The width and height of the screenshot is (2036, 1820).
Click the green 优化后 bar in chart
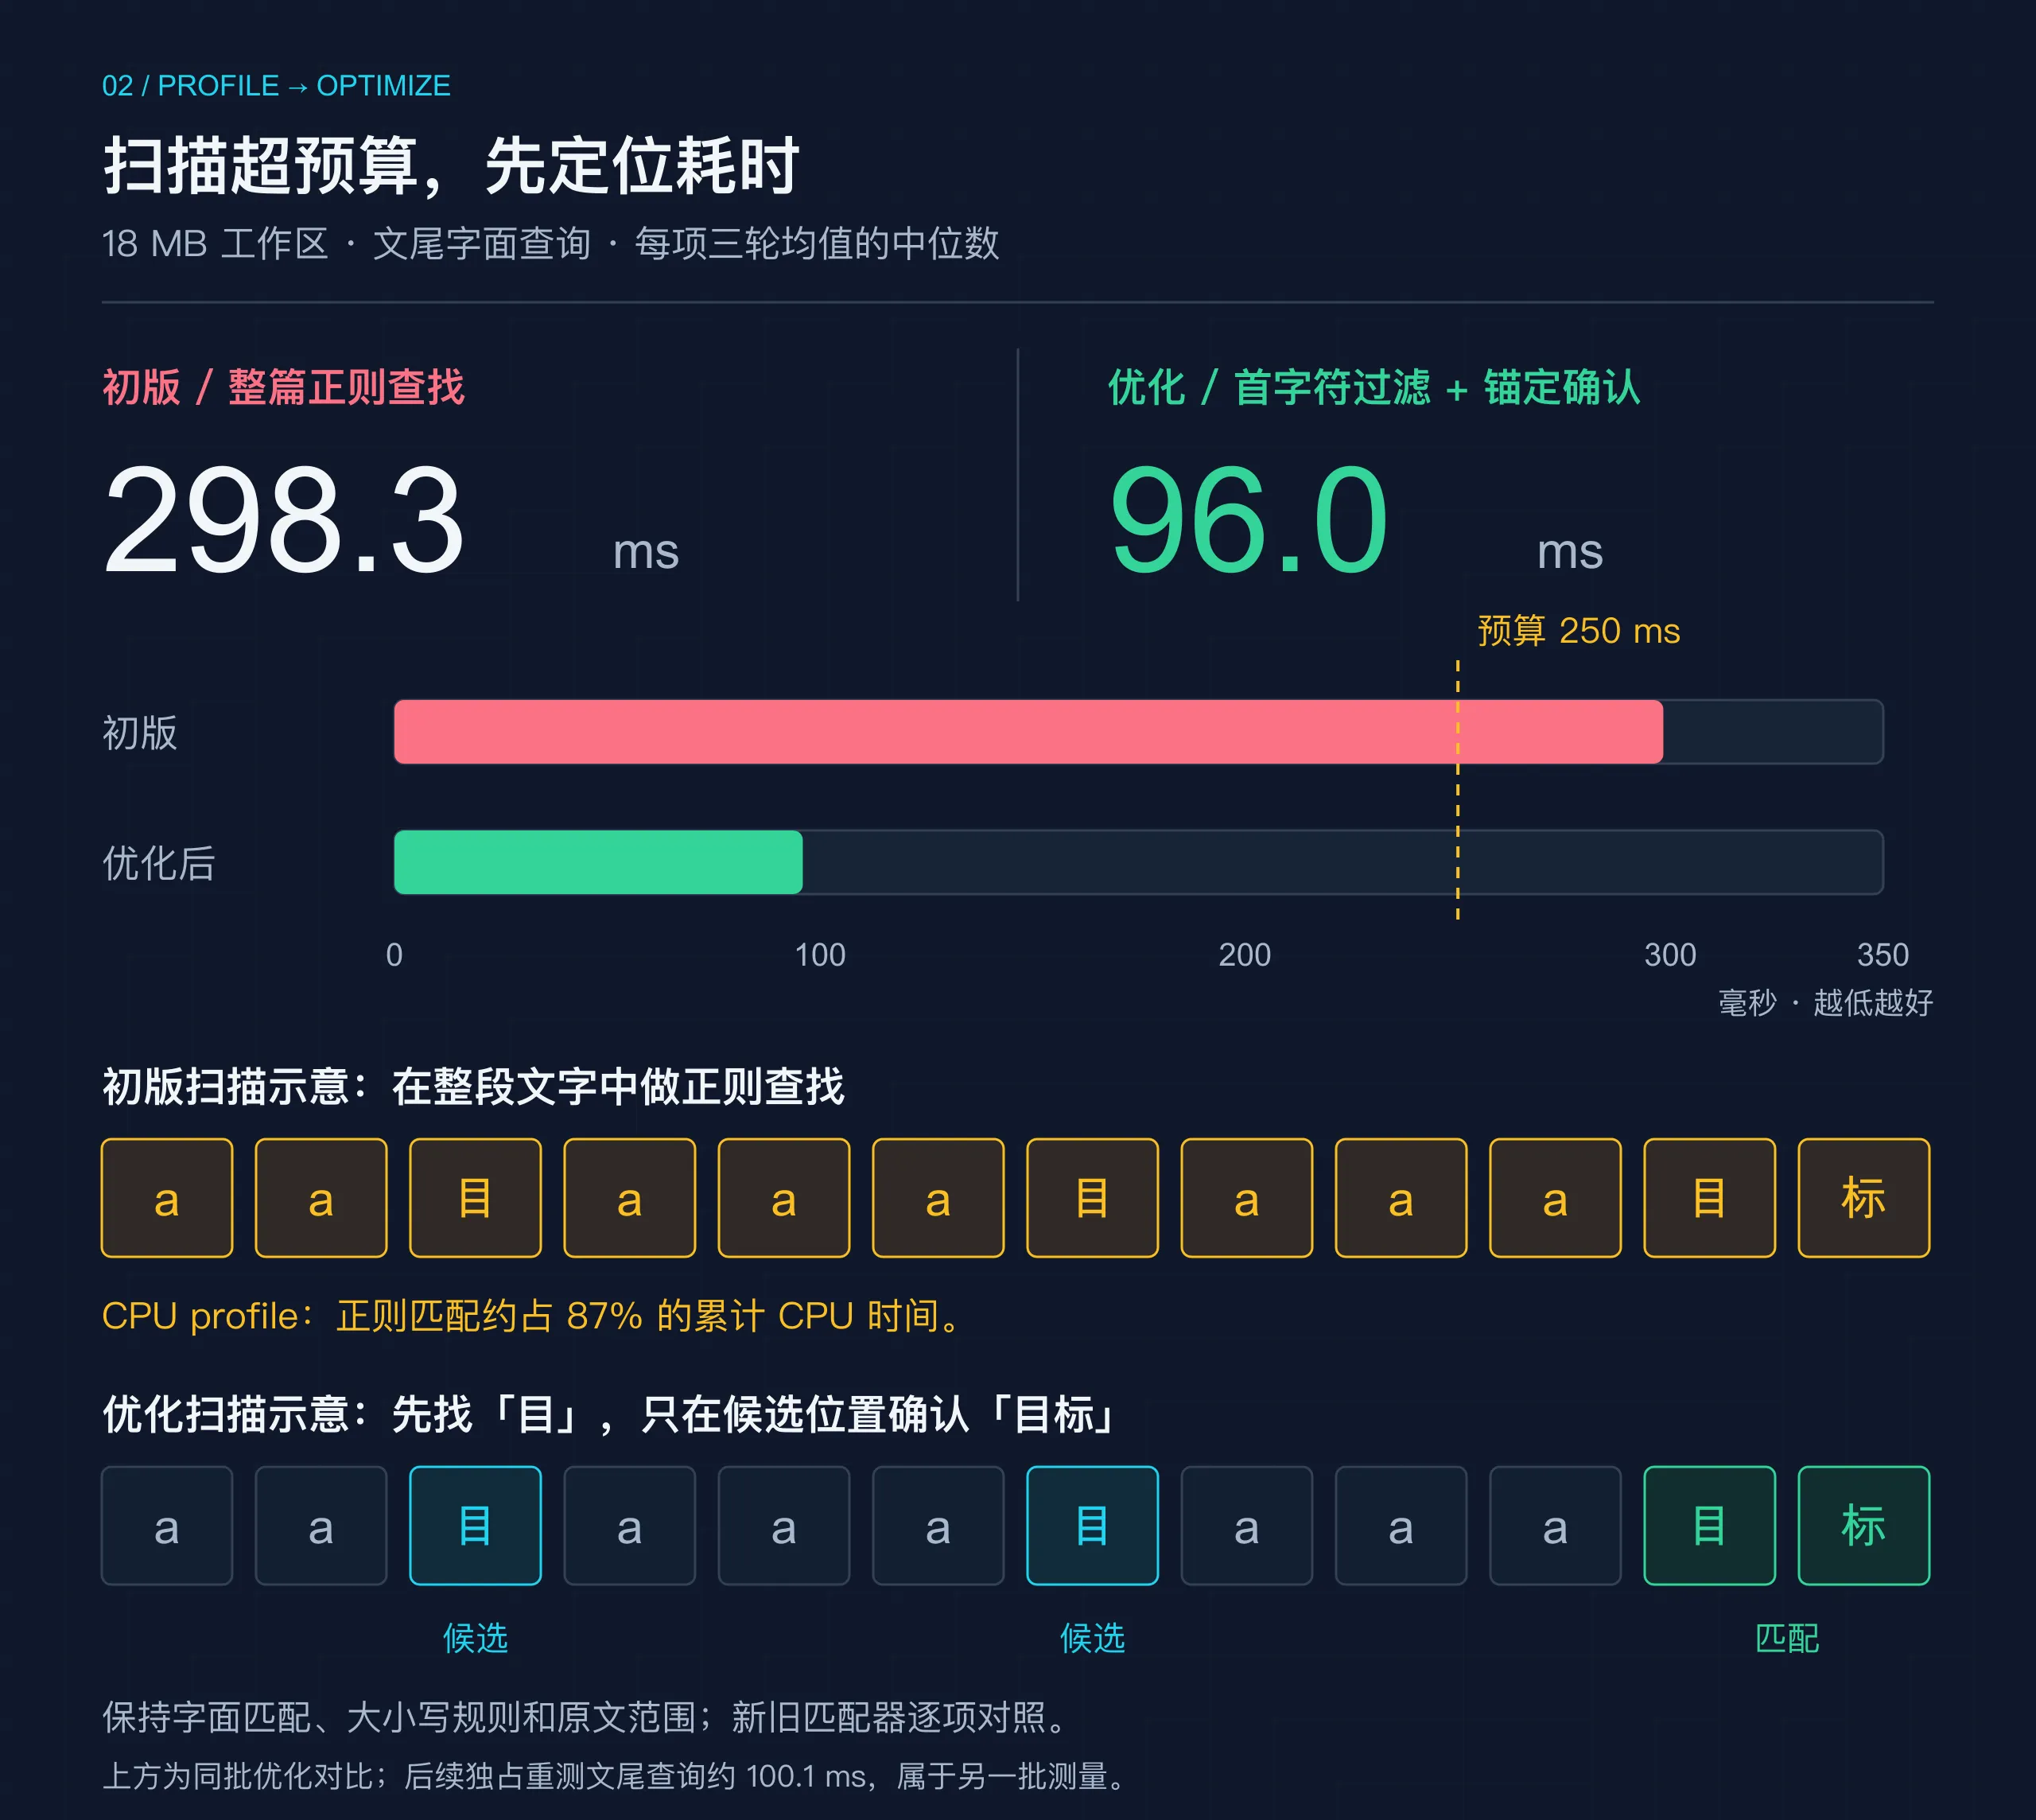tap(598, 862)
